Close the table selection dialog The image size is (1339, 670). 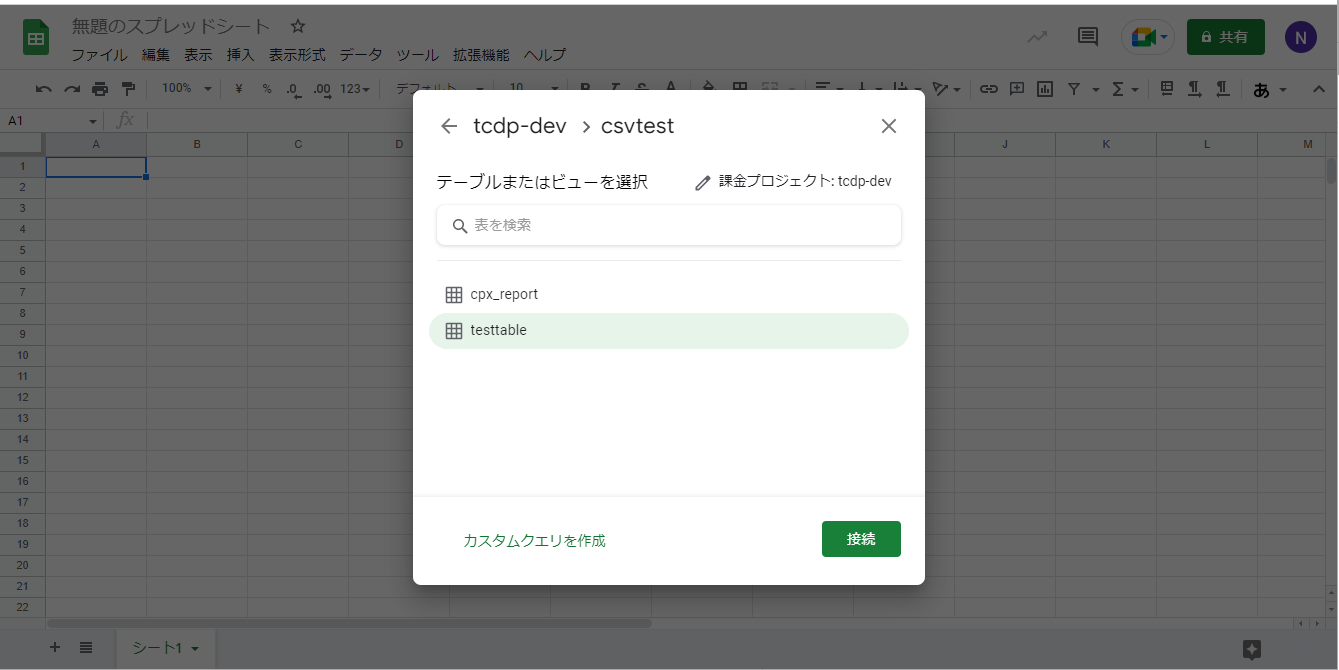click(888, 126)
